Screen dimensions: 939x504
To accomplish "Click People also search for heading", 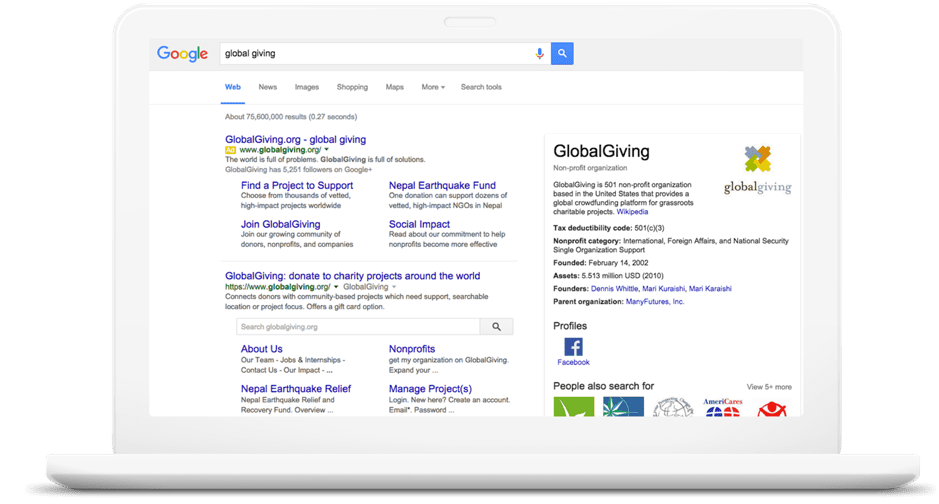I will pos(604,386).
